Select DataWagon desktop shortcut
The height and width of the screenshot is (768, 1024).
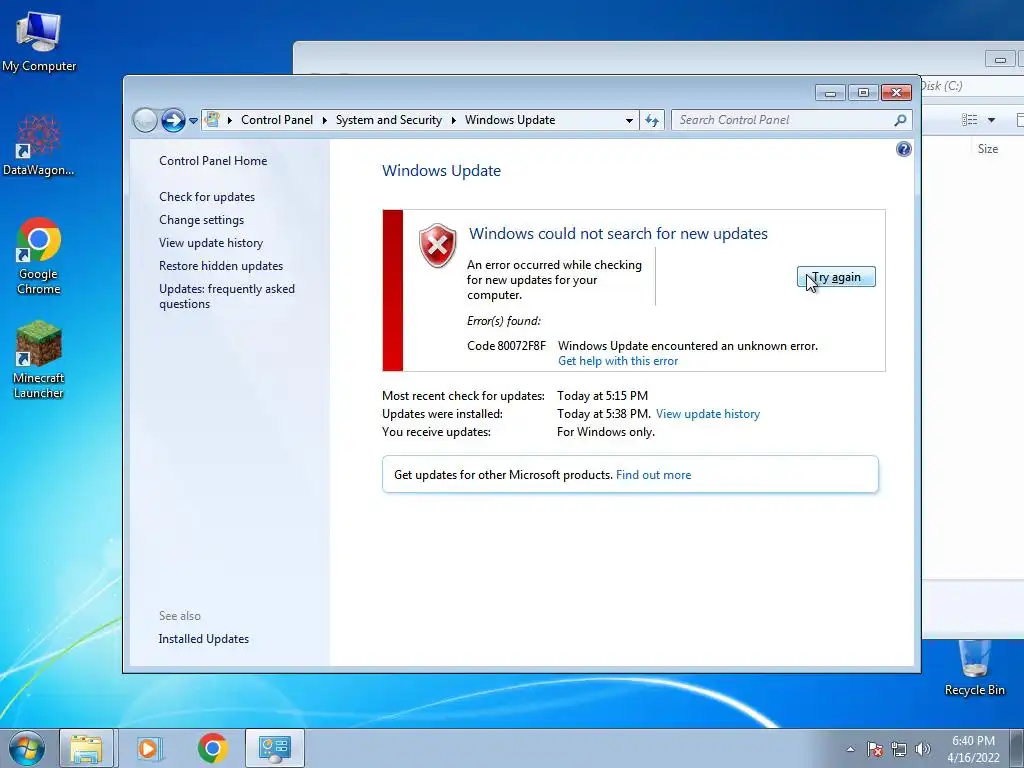pyautogui.click(x=39, y=144)
